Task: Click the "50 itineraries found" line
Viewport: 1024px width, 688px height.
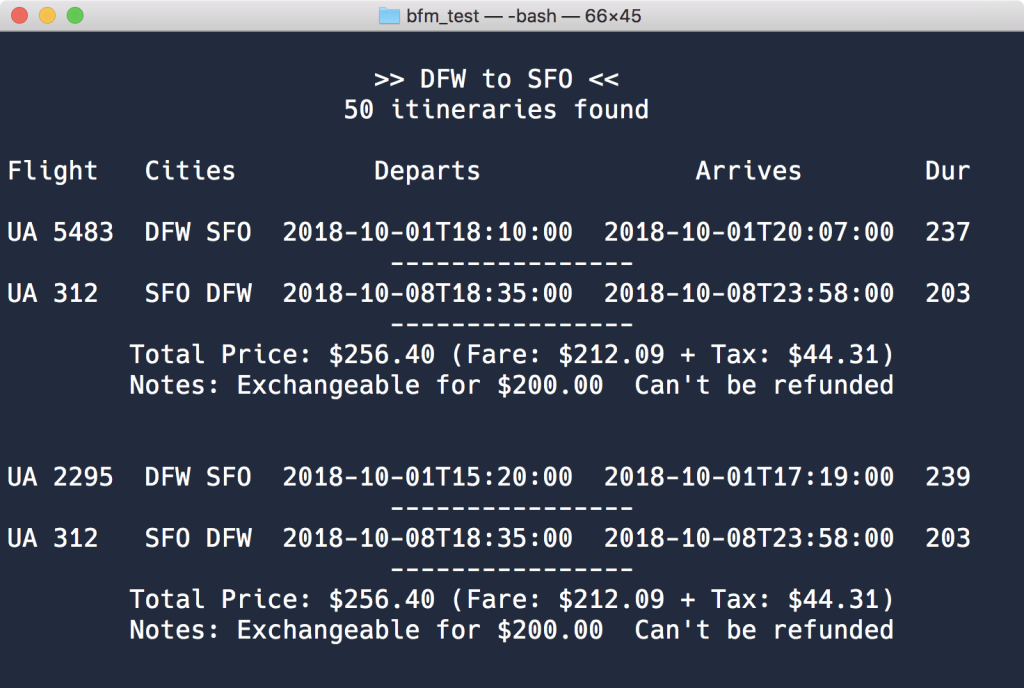Action: point(496,110)
